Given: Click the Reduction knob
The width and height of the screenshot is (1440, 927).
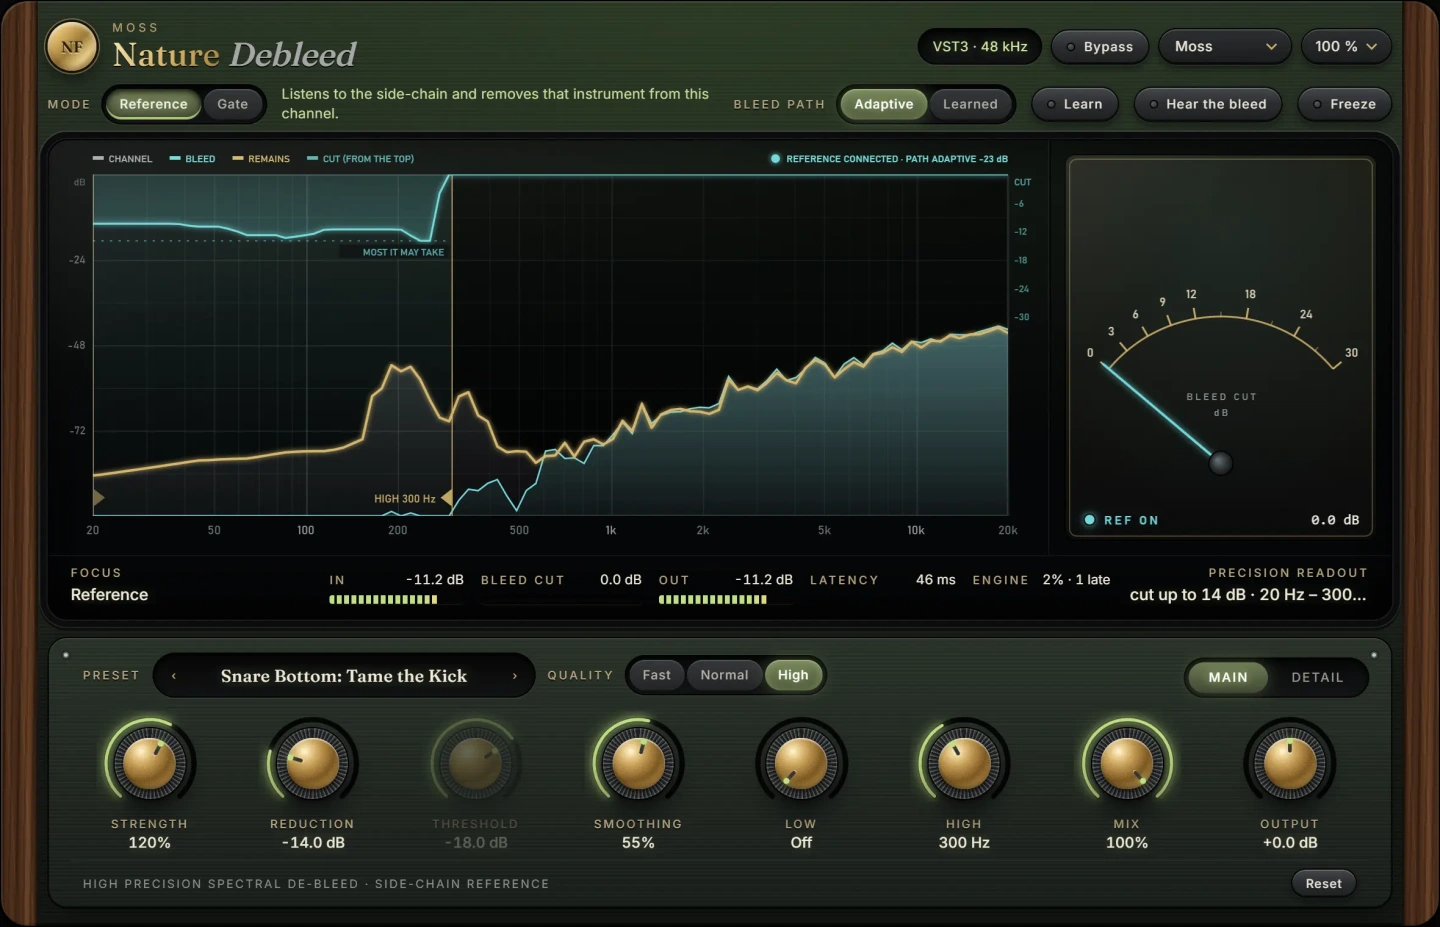Looking at the screenshot, I should click(x=313, y=764).
